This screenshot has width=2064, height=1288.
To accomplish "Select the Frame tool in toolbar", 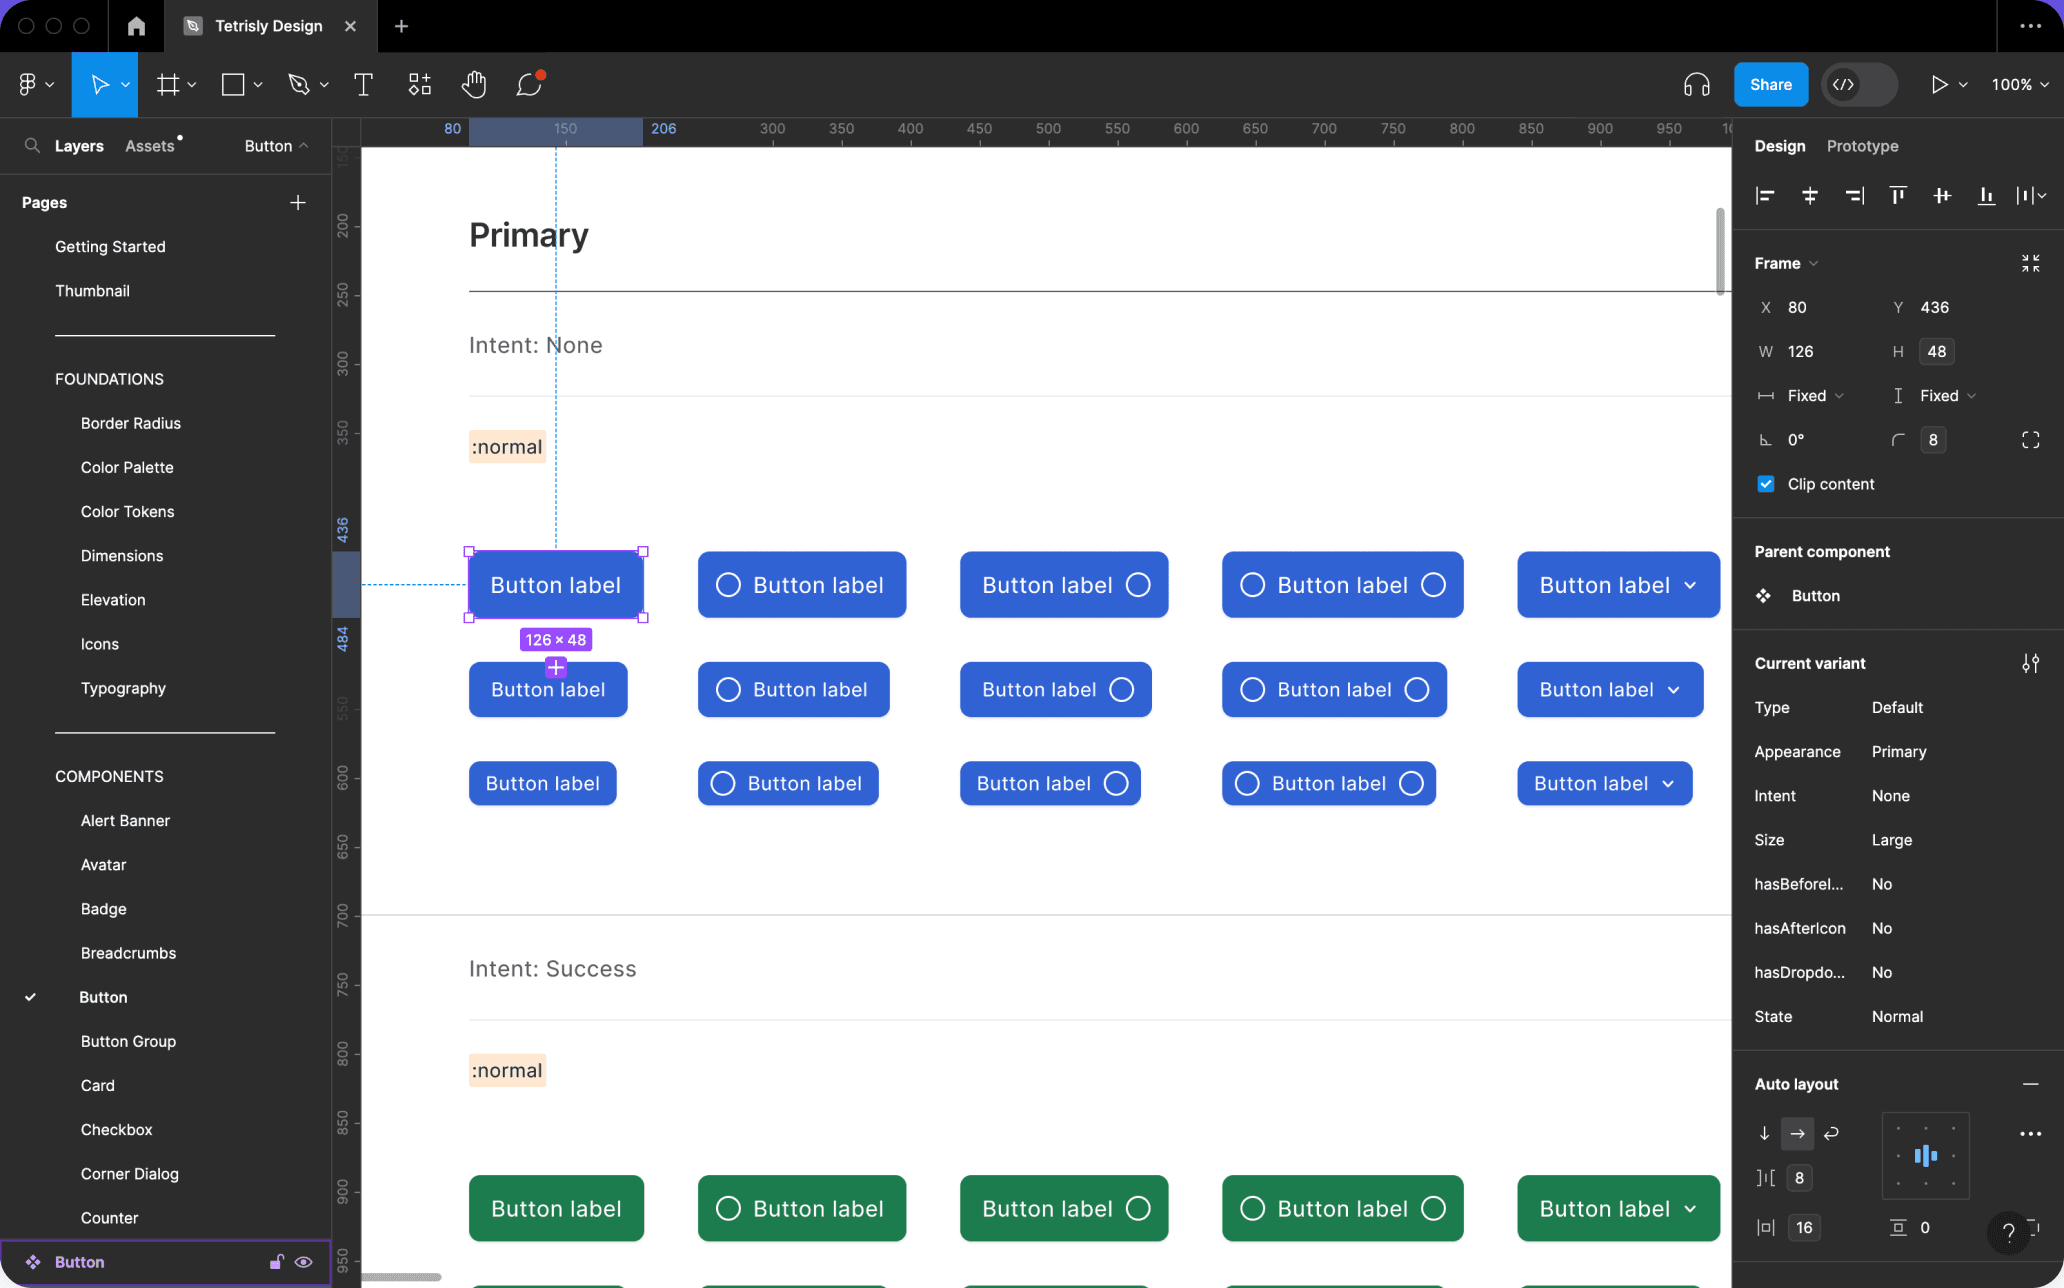I will 168,85.
